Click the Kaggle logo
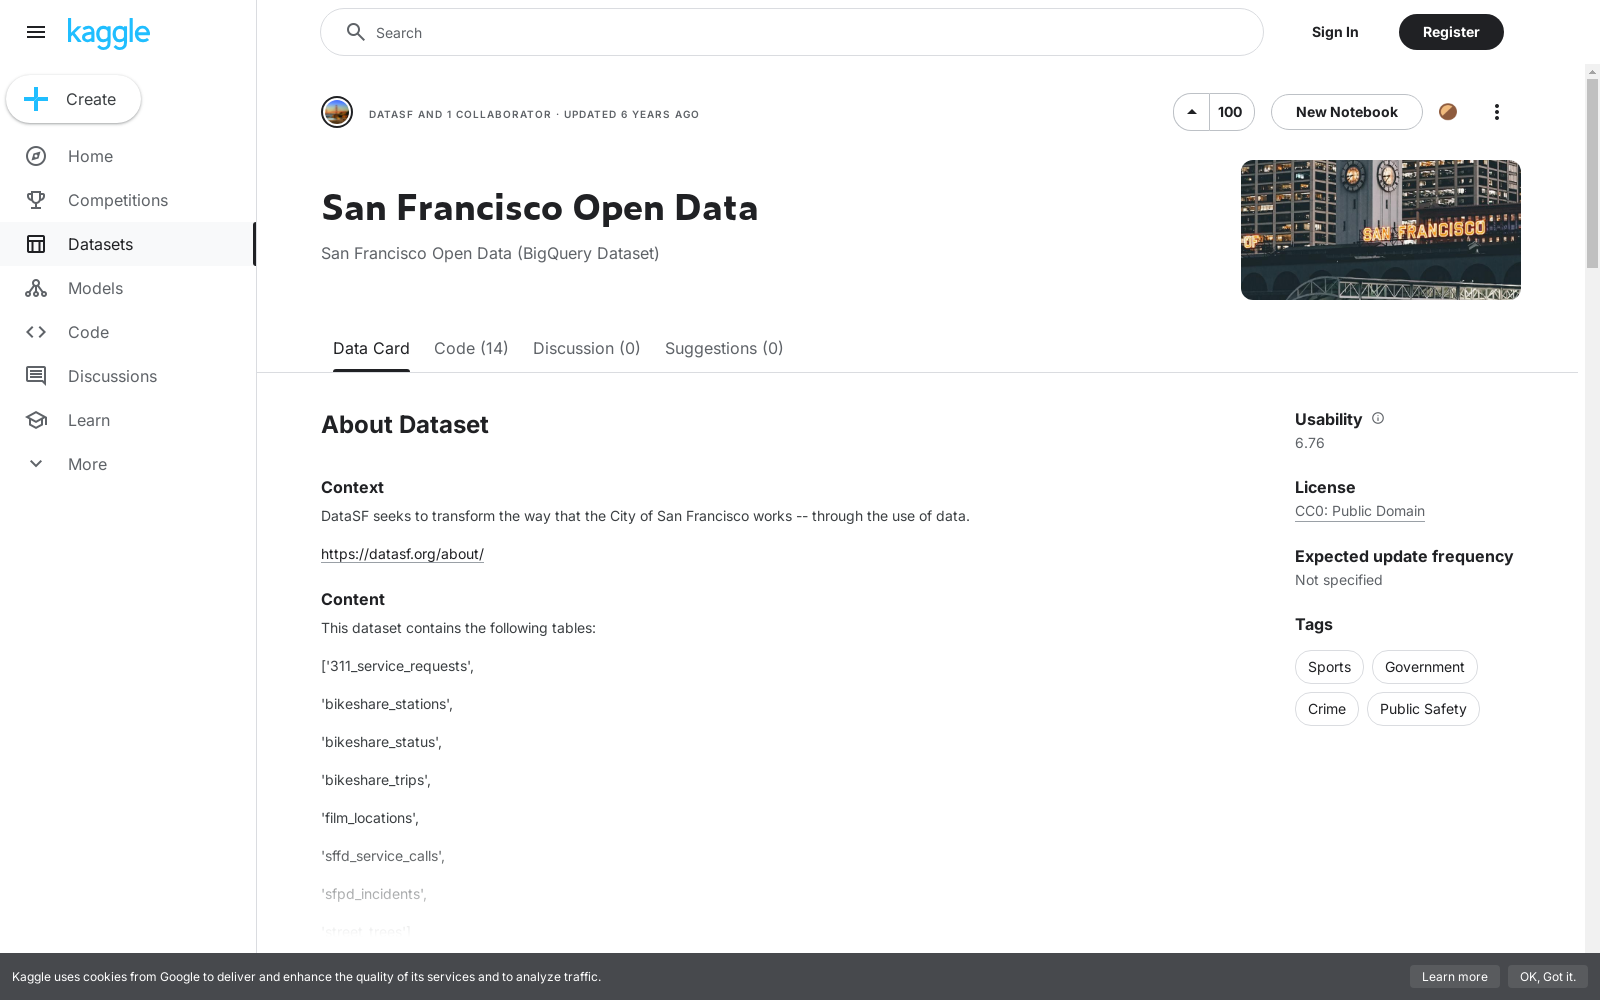This screenshot has height=1000, width=1600. [108, 32]
